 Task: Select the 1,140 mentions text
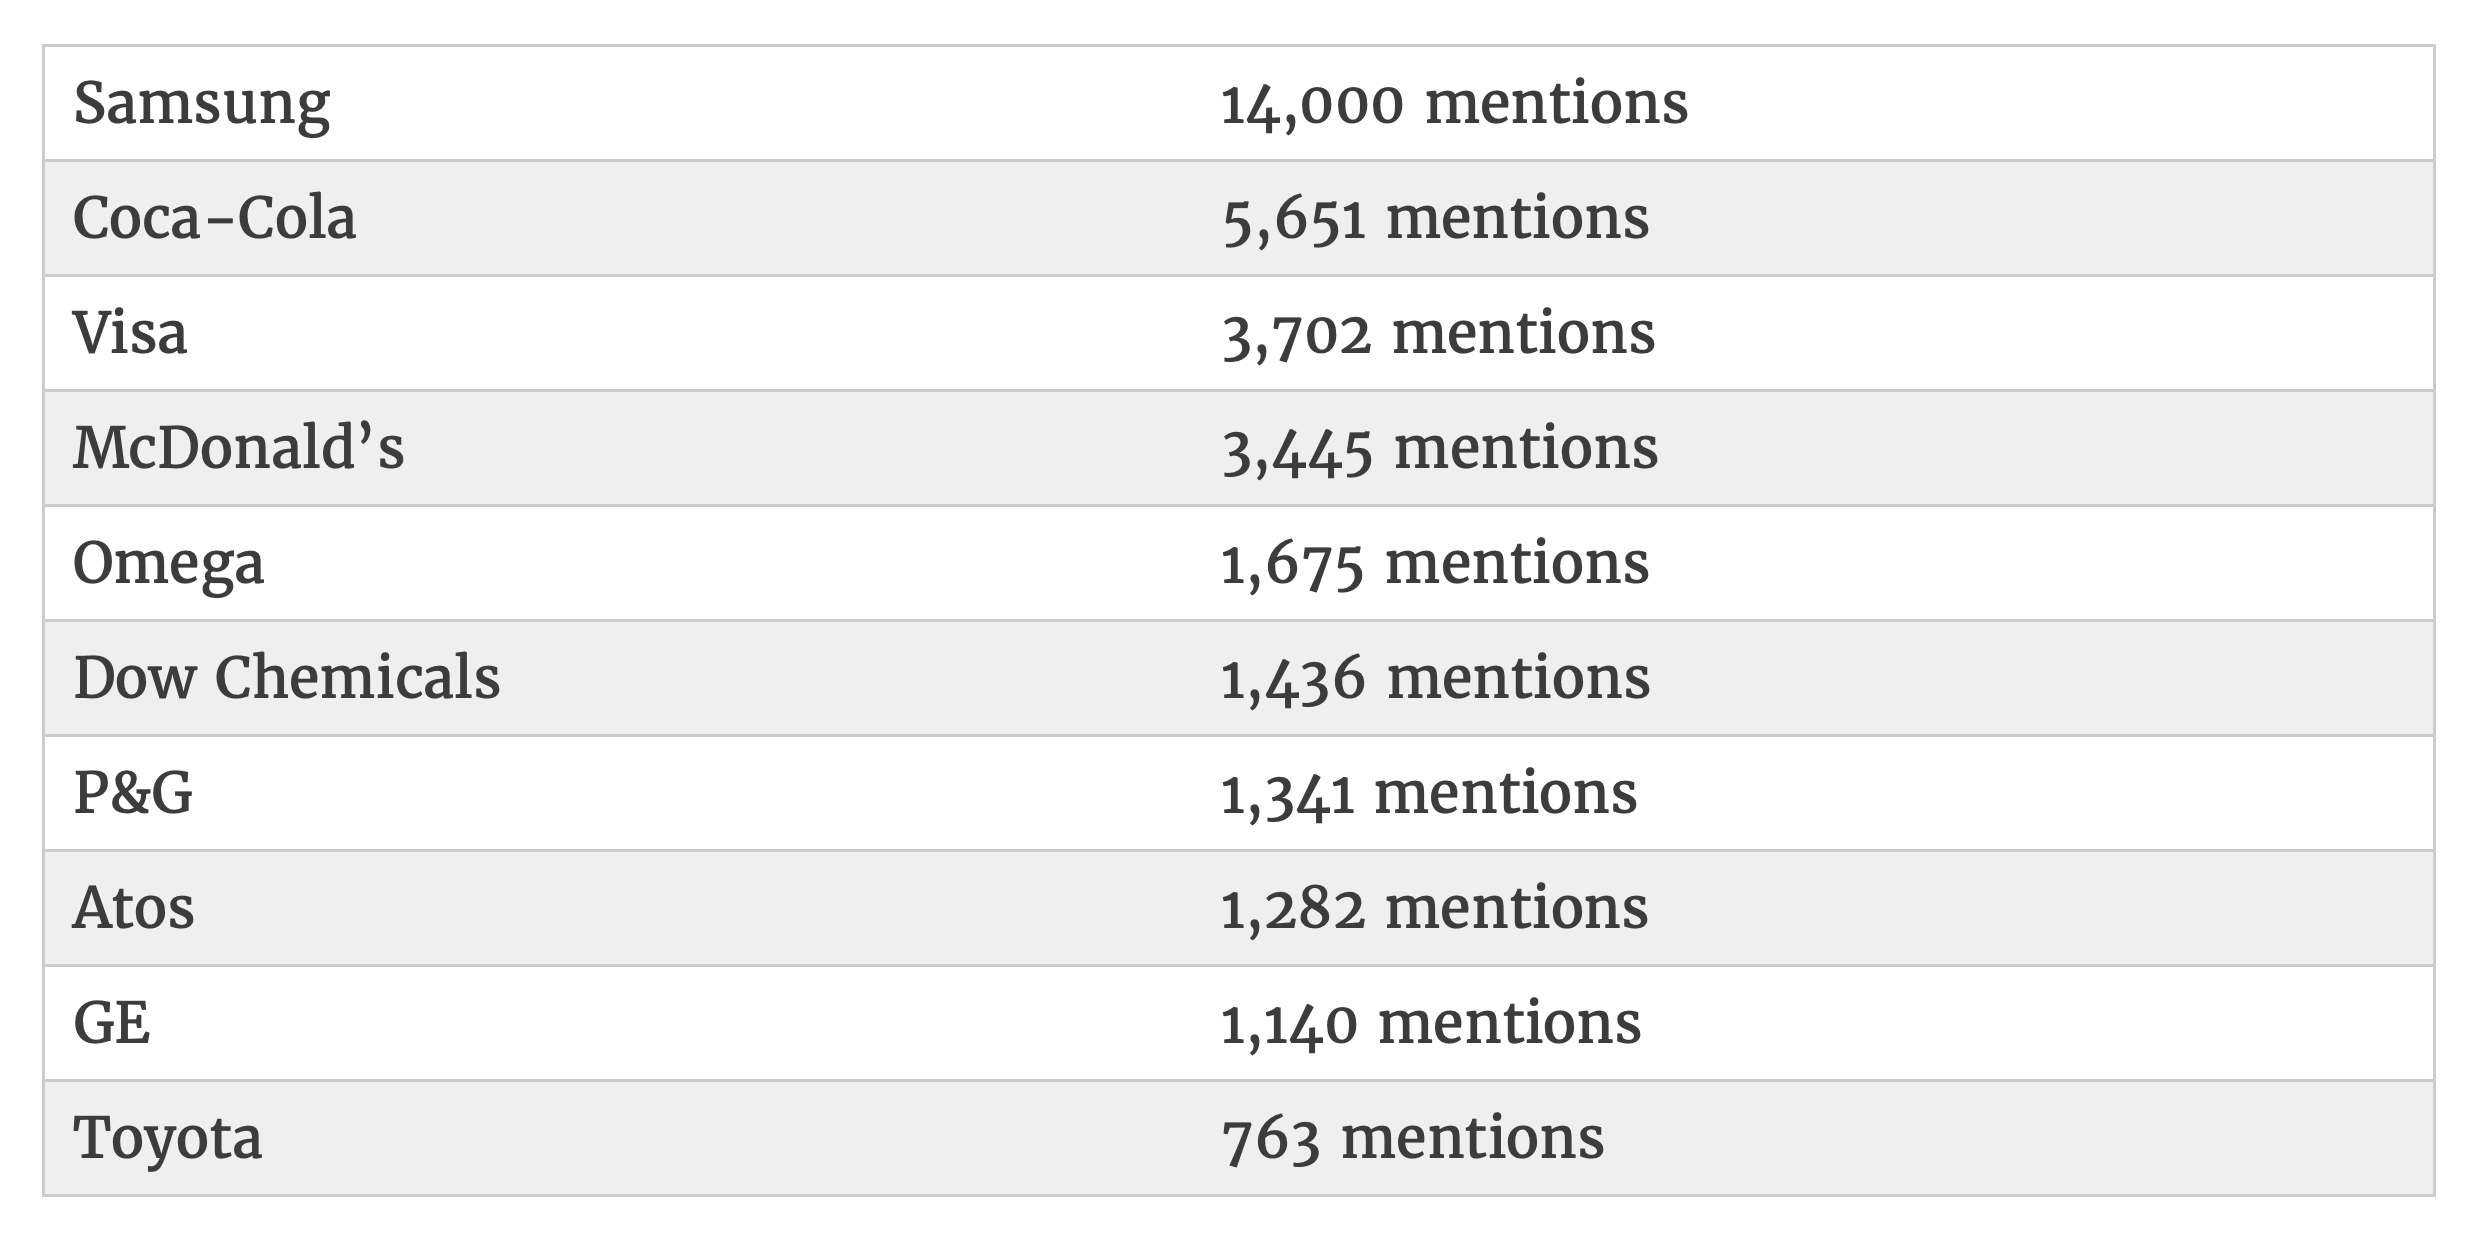[x=1431, y=1024]
